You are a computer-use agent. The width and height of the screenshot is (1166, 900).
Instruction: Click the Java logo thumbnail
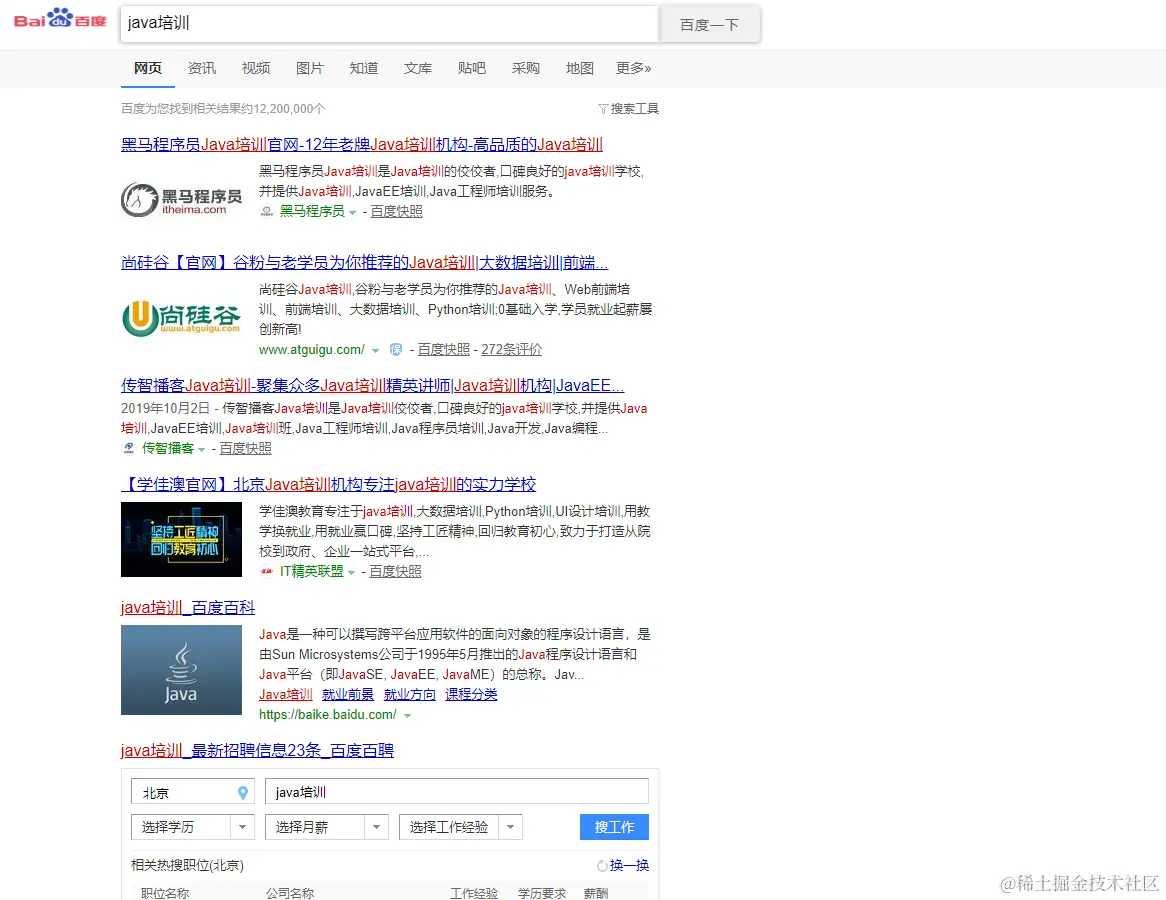(181, 670)
